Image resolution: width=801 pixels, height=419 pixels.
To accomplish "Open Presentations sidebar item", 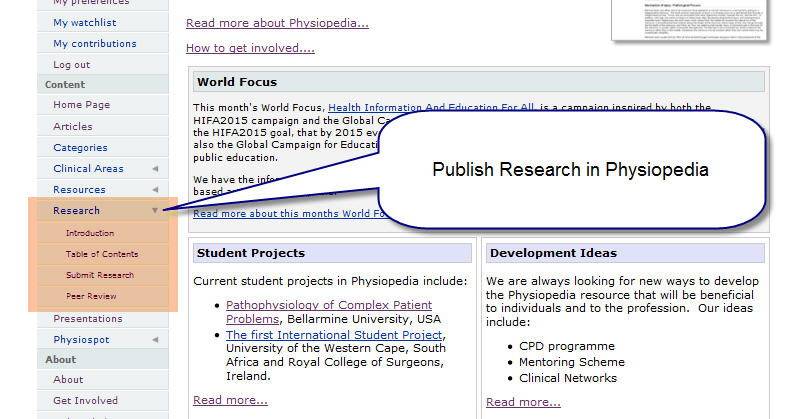I will 88,318.
